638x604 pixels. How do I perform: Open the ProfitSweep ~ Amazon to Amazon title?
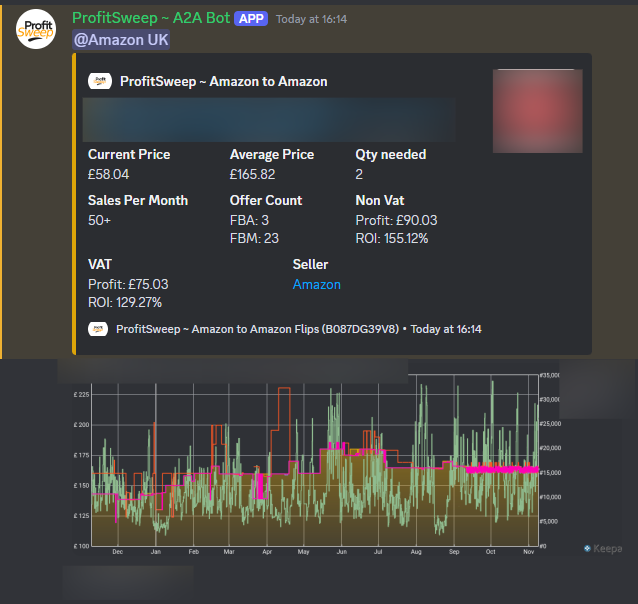pyautogui.click(x=223, y=81)
